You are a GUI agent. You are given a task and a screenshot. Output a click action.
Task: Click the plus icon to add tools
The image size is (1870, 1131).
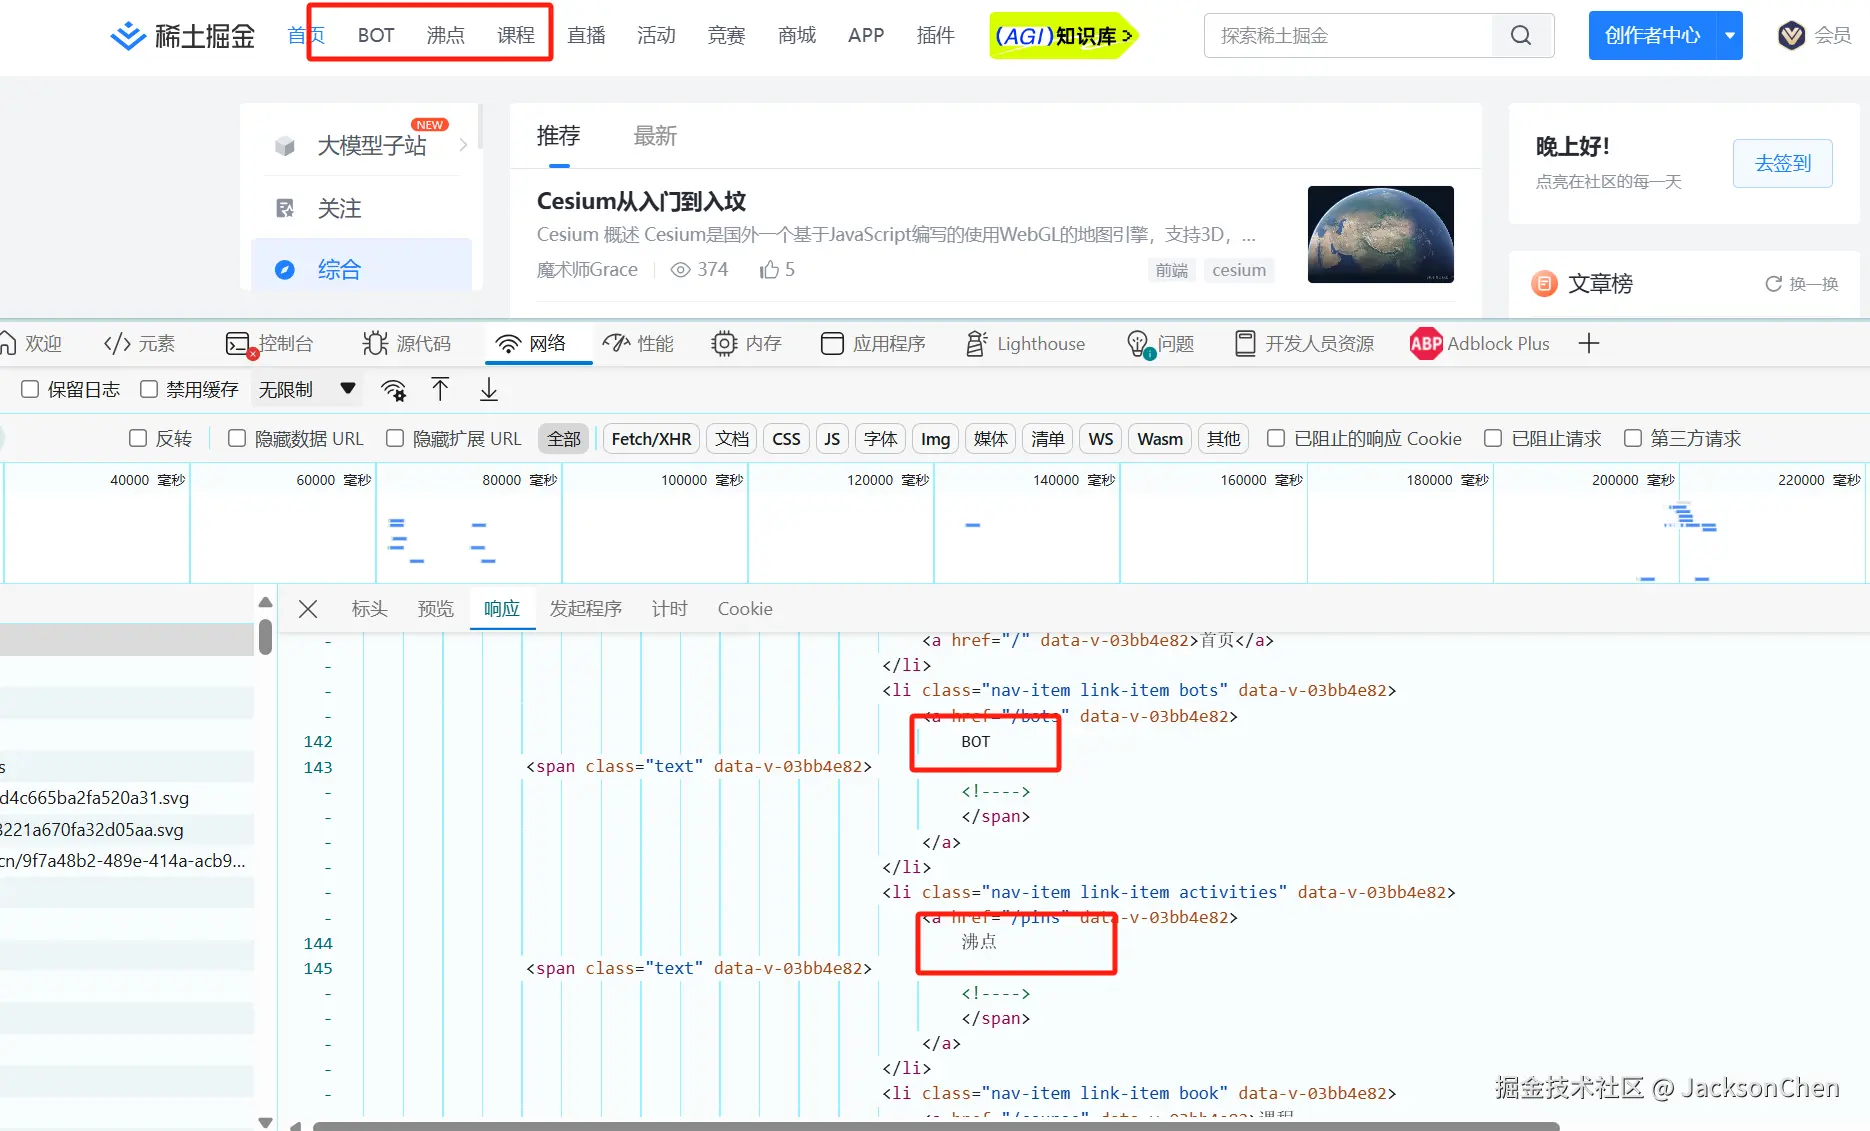coord(1589,344)
